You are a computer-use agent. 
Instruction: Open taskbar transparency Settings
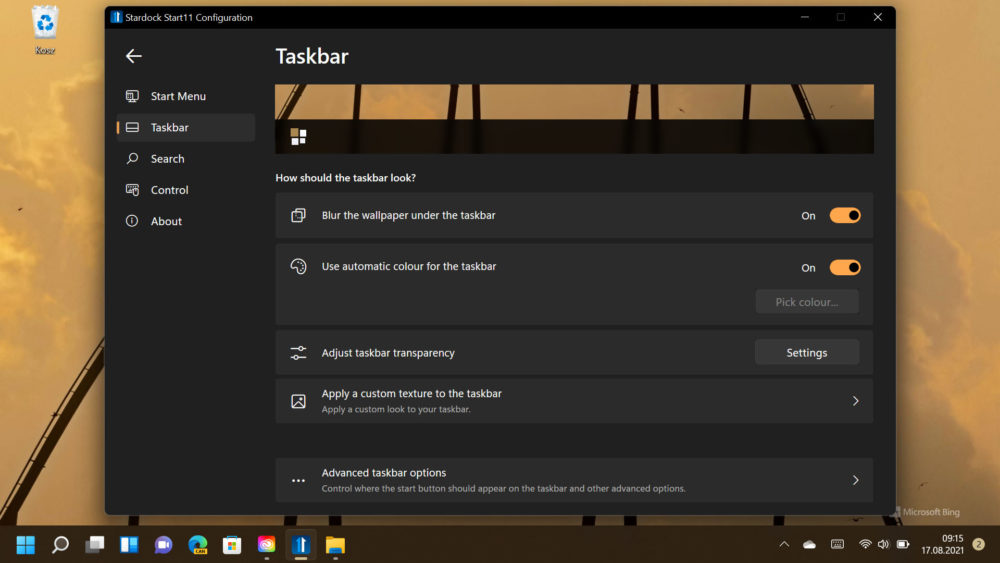pyautogui.click(x=807, y=353)
